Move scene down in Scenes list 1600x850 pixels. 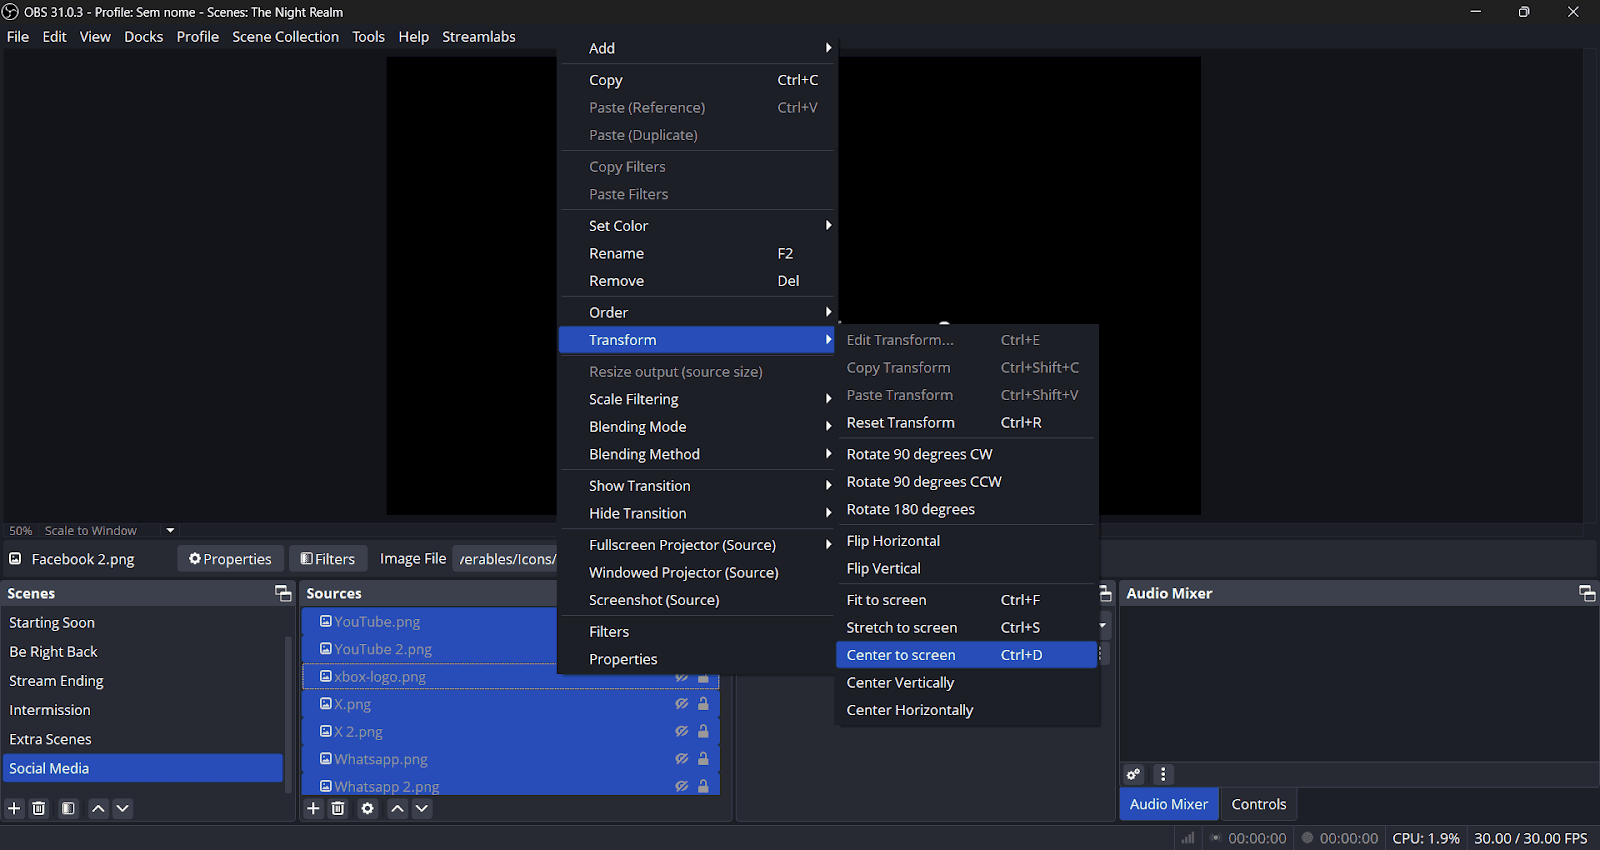click(x=122, y=808)
